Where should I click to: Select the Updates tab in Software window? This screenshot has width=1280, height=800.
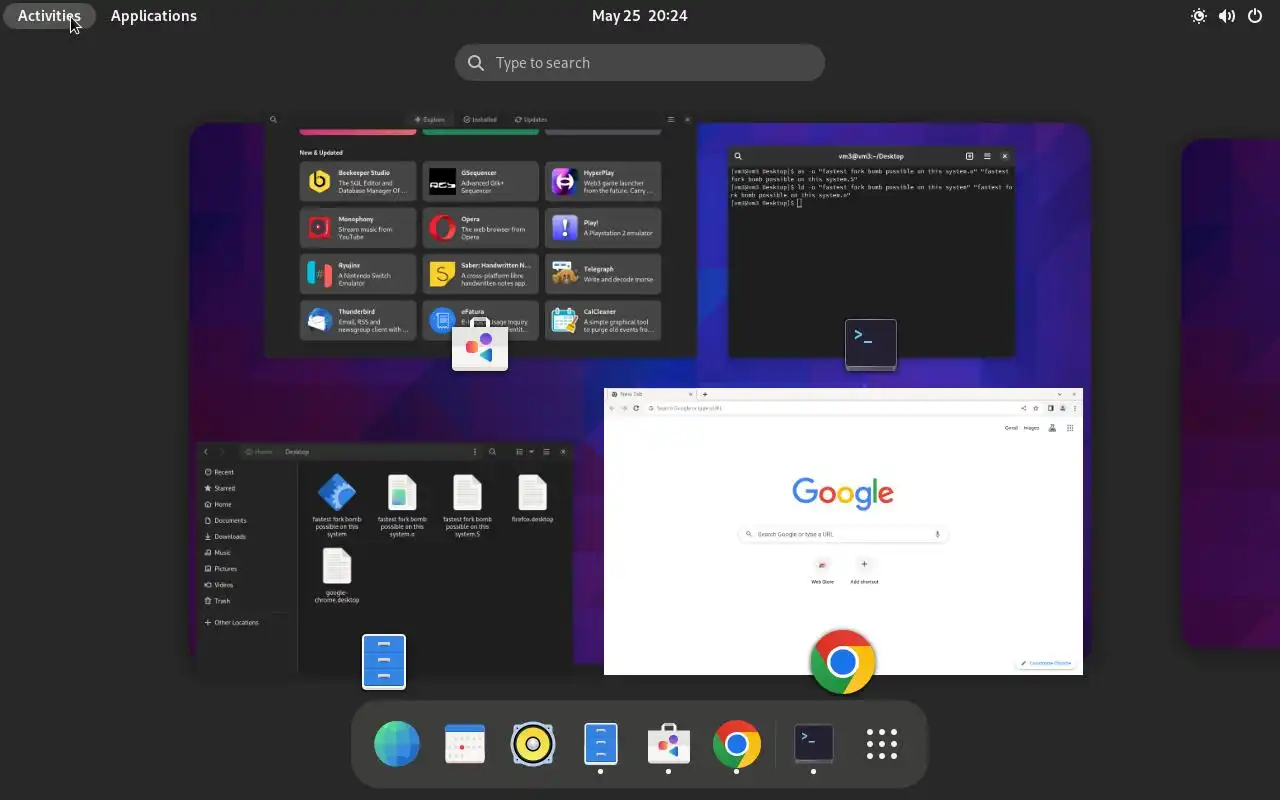[531, 119]
